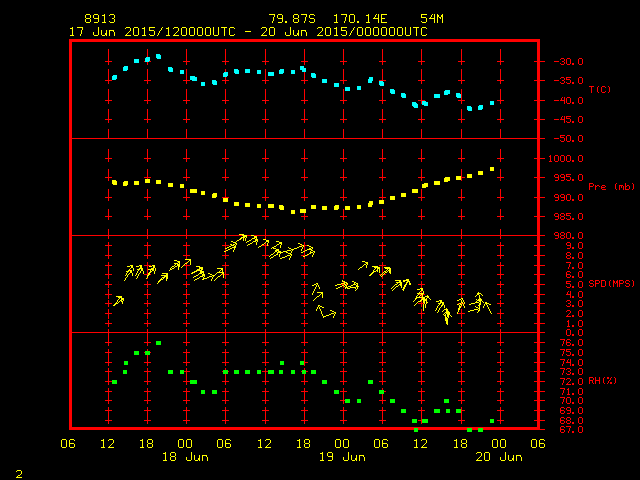Click the 2.0 wind speed axis label
Screen dimensions: 640x480
(x=574, y=314)
